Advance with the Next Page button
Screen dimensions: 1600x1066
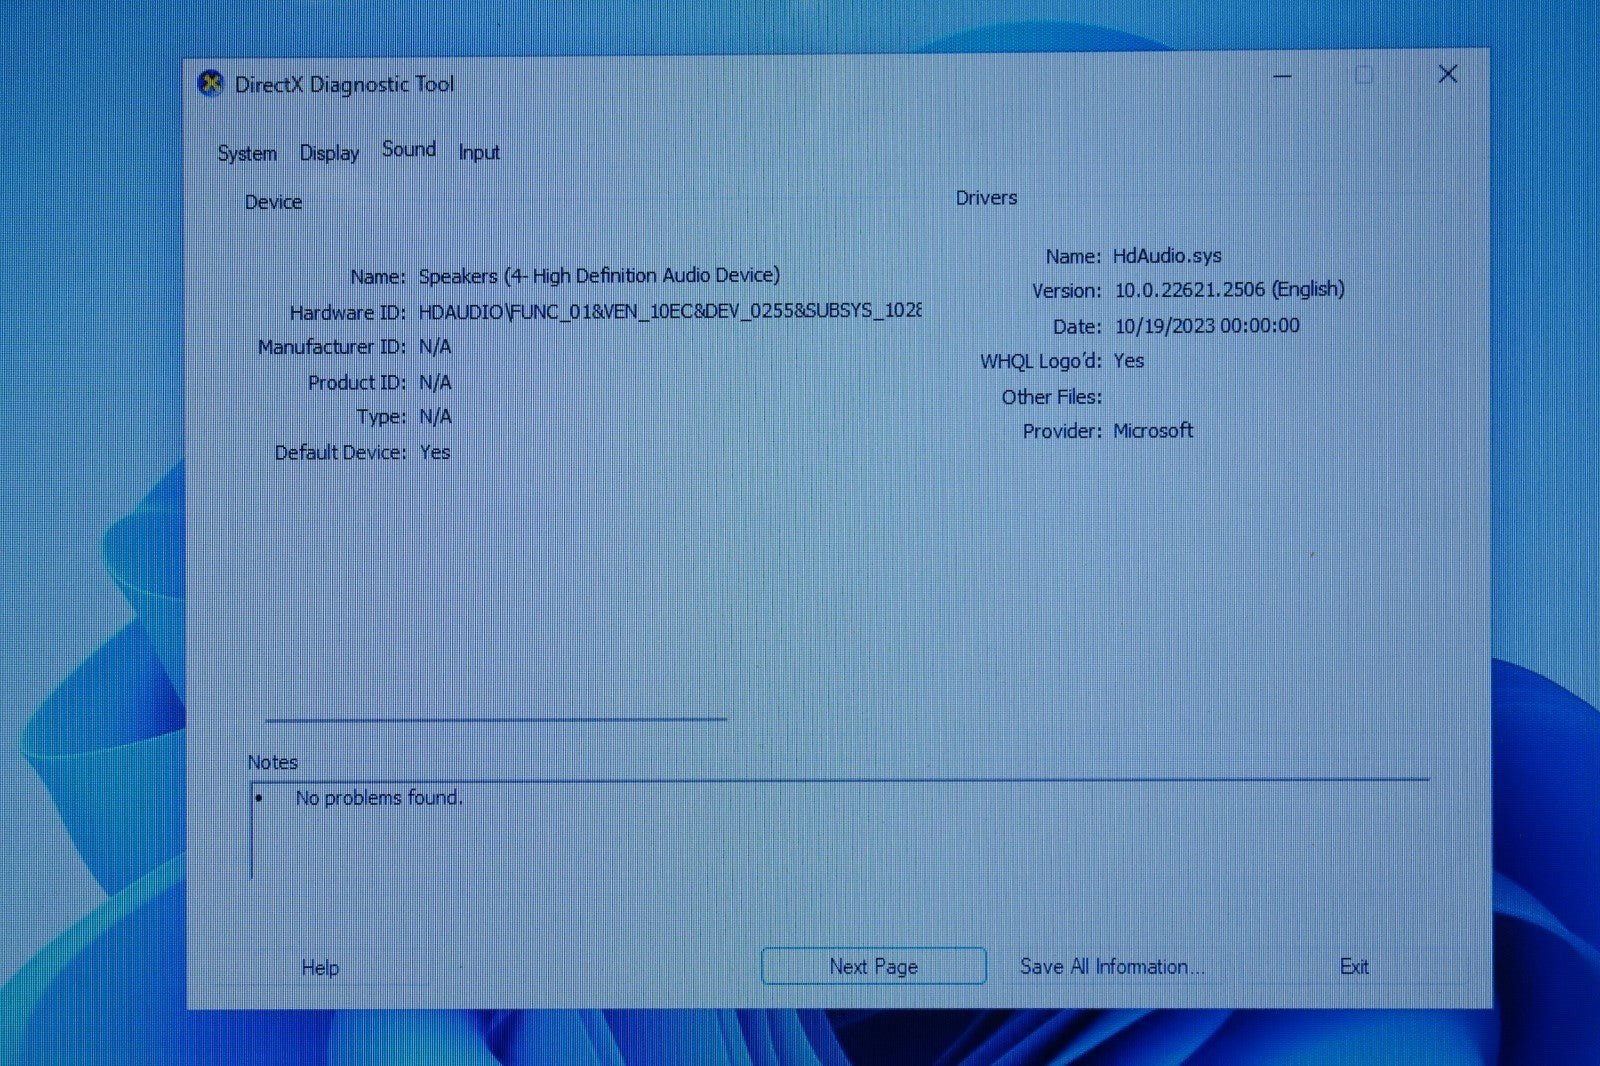872,966
